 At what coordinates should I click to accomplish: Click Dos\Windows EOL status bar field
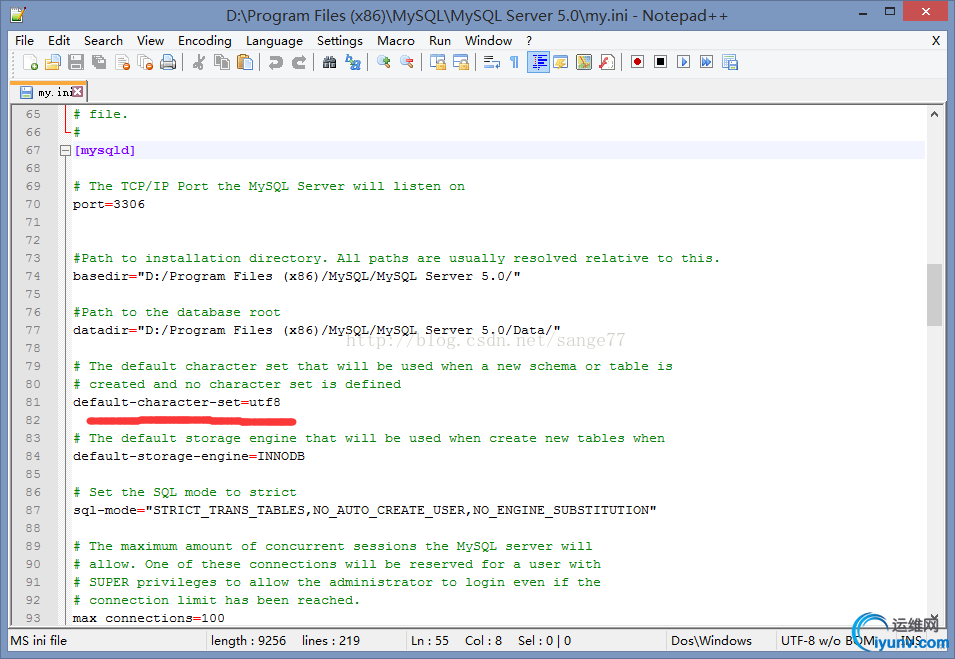711,641
